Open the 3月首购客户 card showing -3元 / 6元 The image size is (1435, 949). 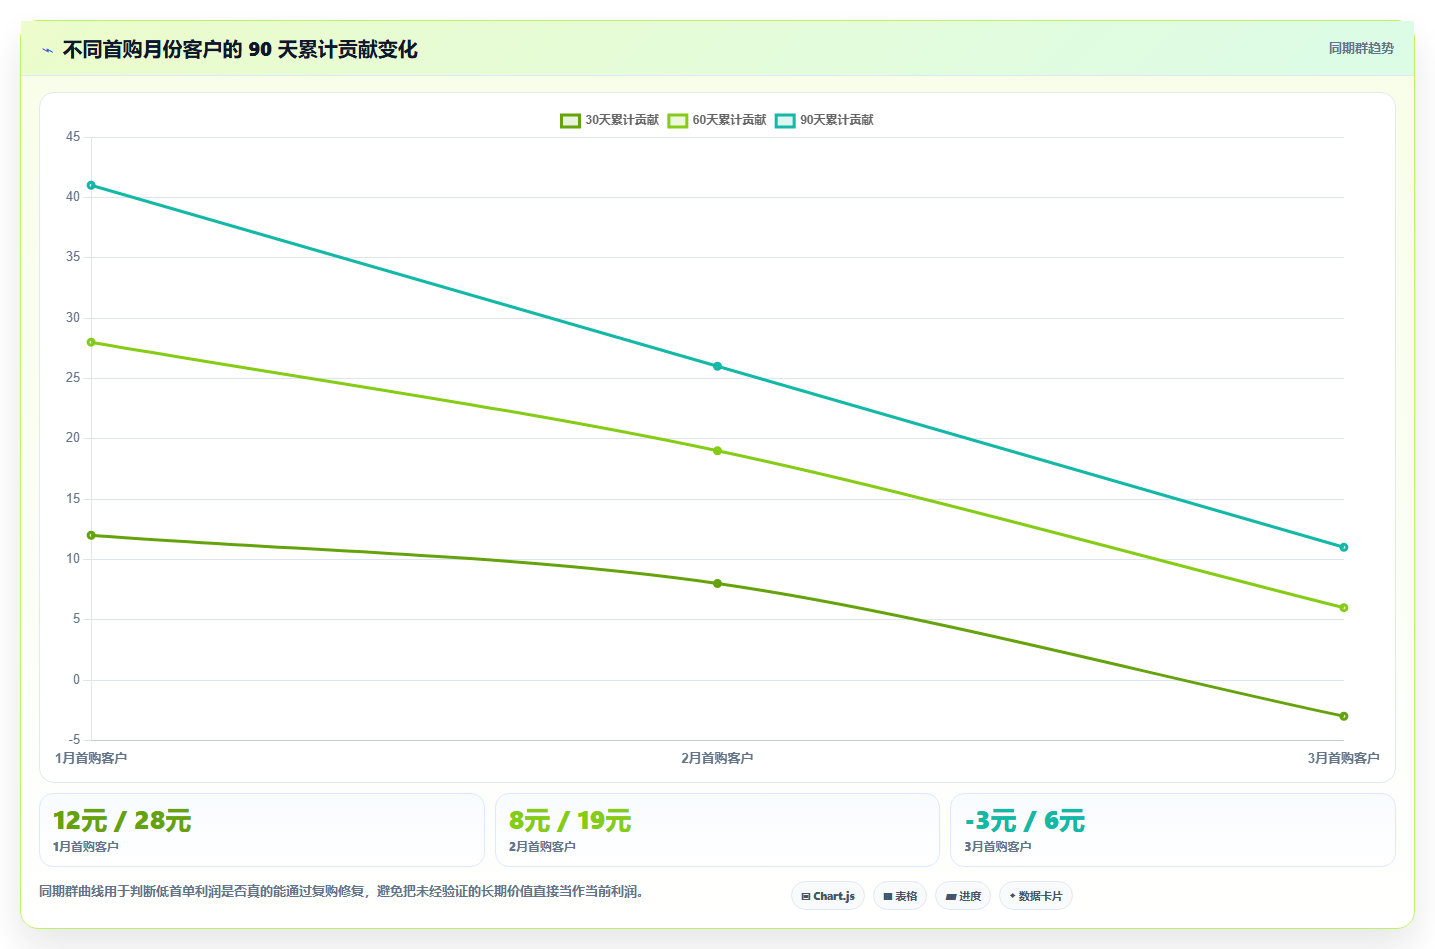[1172, 830]
